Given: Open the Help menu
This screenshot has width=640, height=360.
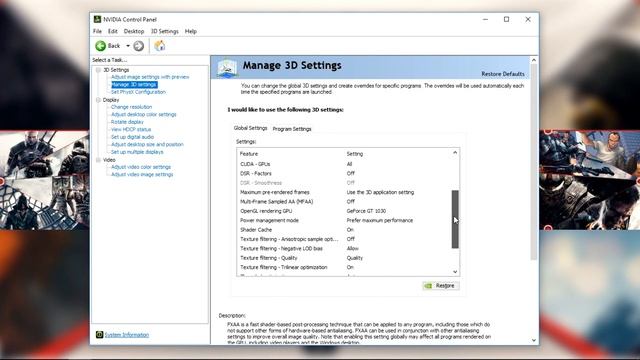Looking at the screenshot, I should coord(191,31).
